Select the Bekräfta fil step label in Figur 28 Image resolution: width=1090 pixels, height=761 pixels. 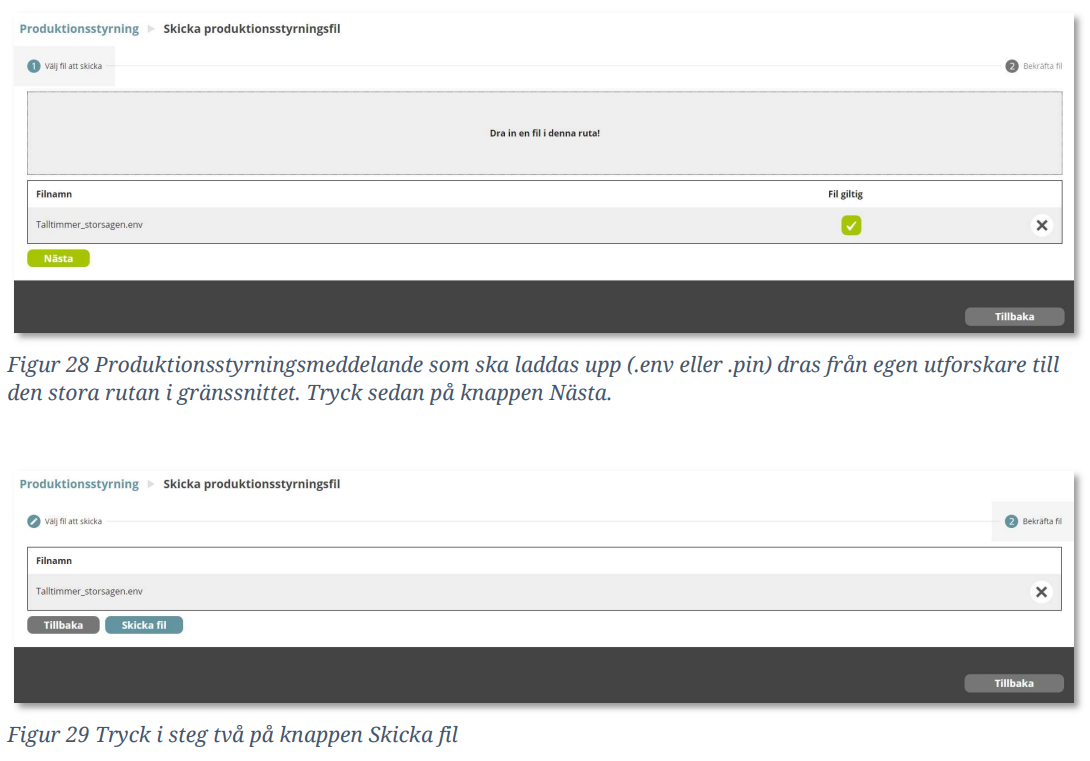[x=1042, y=66]
